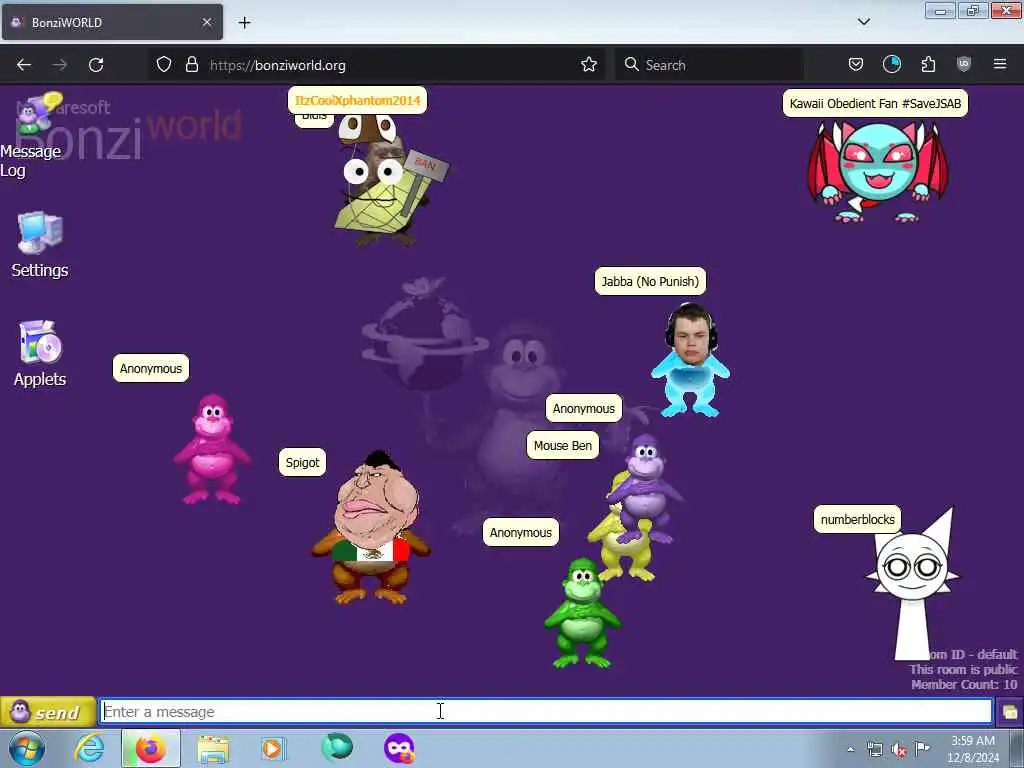The height and width of the screenshot is (768, 1024).
Task: Open Windows Explorer folder in taskbar
Action: [213, 748]
